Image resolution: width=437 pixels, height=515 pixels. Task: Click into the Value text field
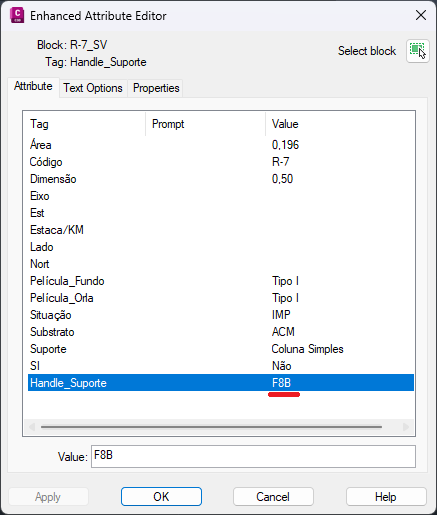(x=253, y=456)
